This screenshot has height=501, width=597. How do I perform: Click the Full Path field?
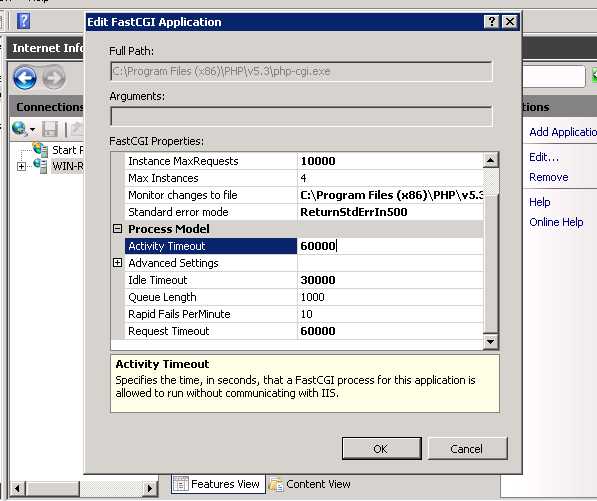[x=301, y=72]
